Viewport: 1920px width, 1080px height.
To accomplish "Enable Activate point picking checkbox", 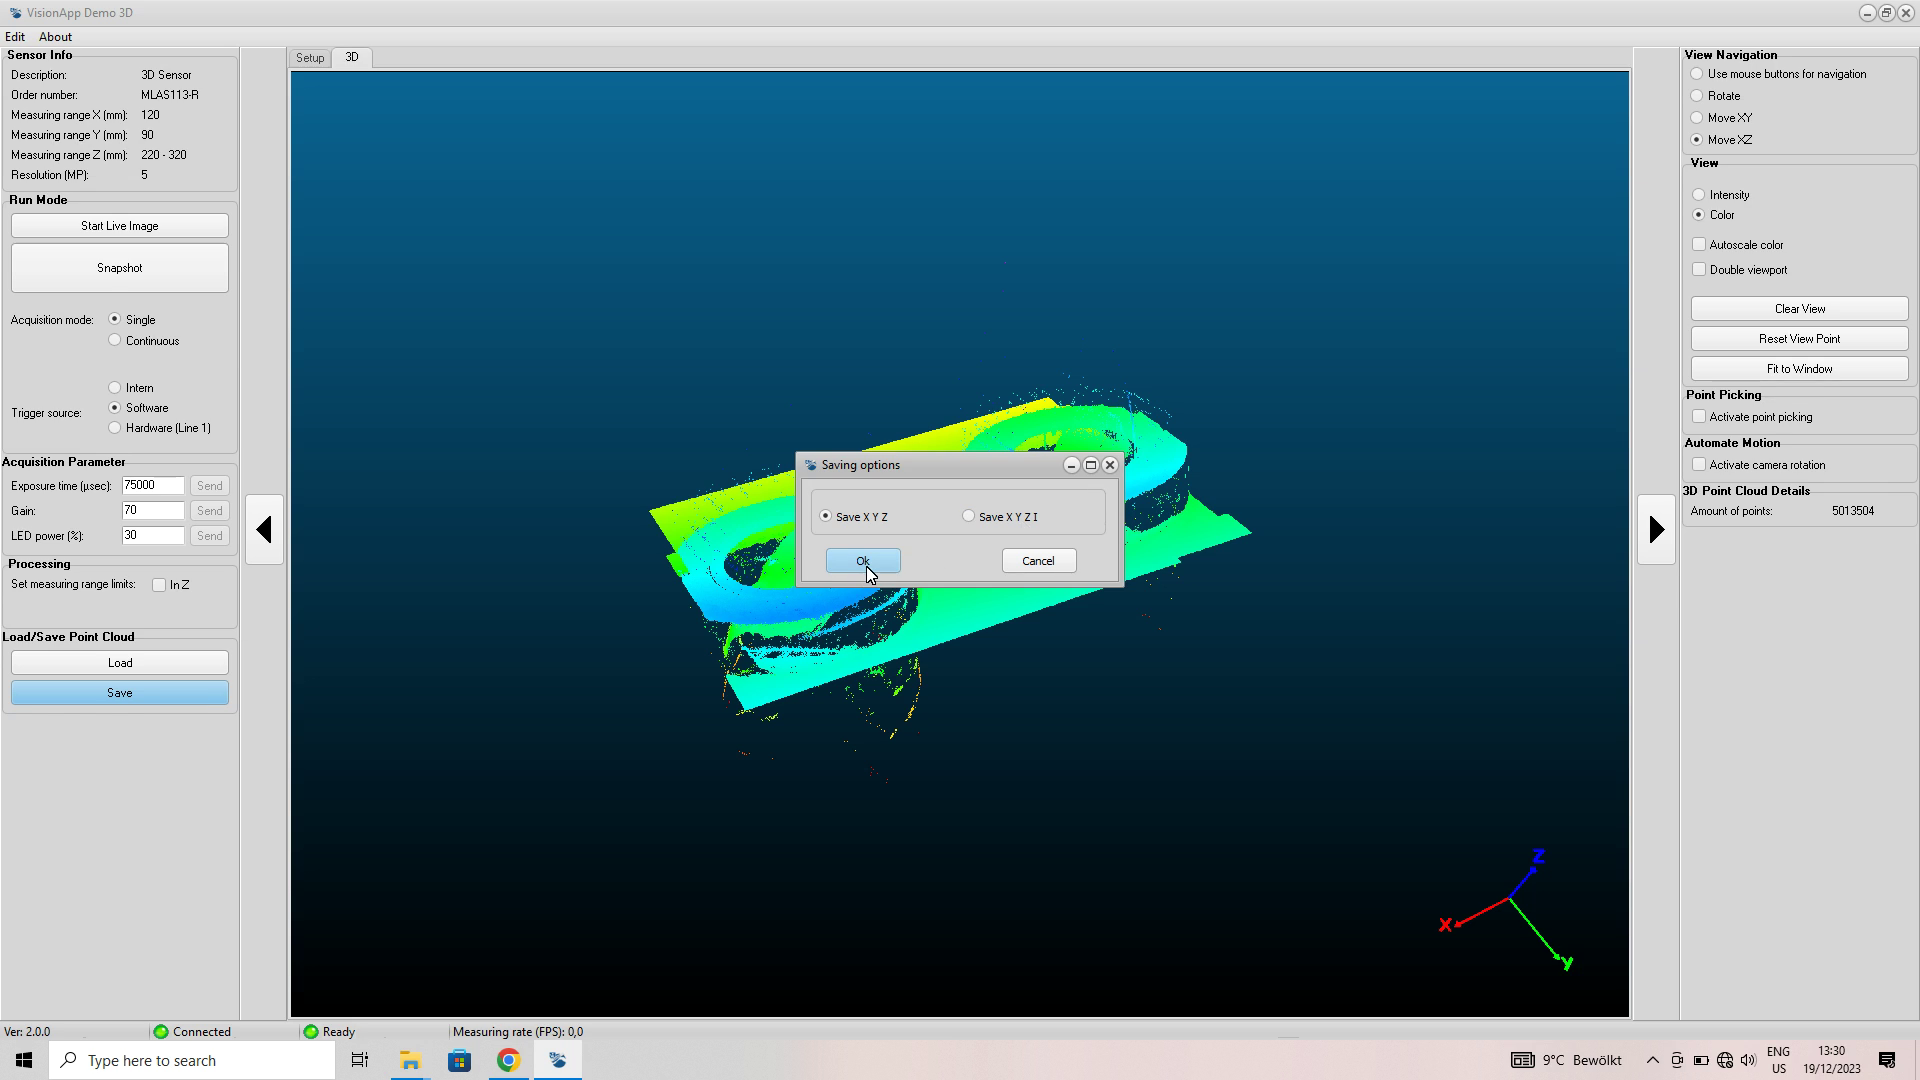I will 1699,416.
